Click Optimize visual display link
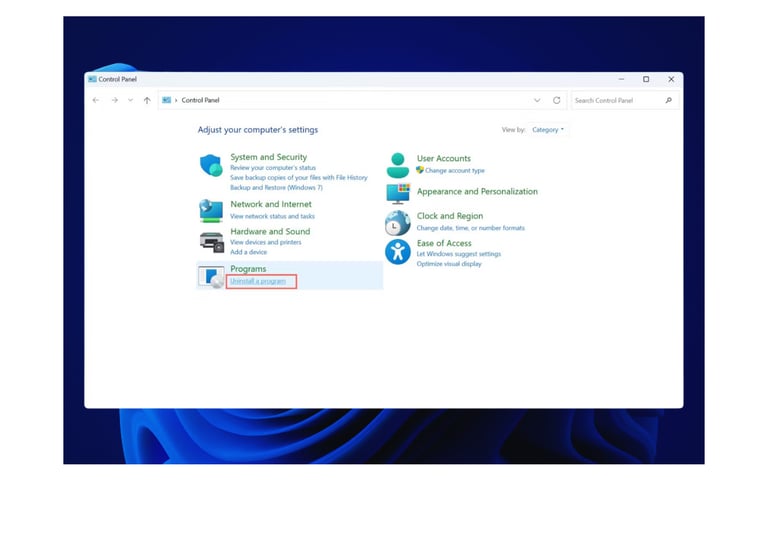The height and width of the screenshot is (539, 768). (x=449, y=264)
